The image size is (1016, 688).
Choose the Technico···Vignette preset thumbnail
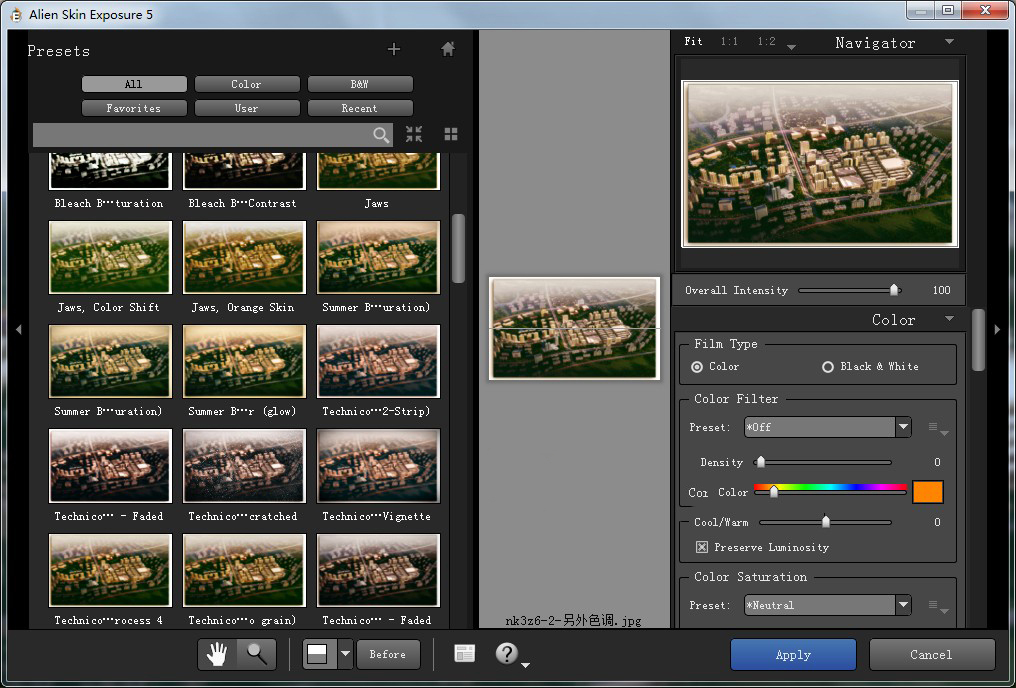point(378,466)
